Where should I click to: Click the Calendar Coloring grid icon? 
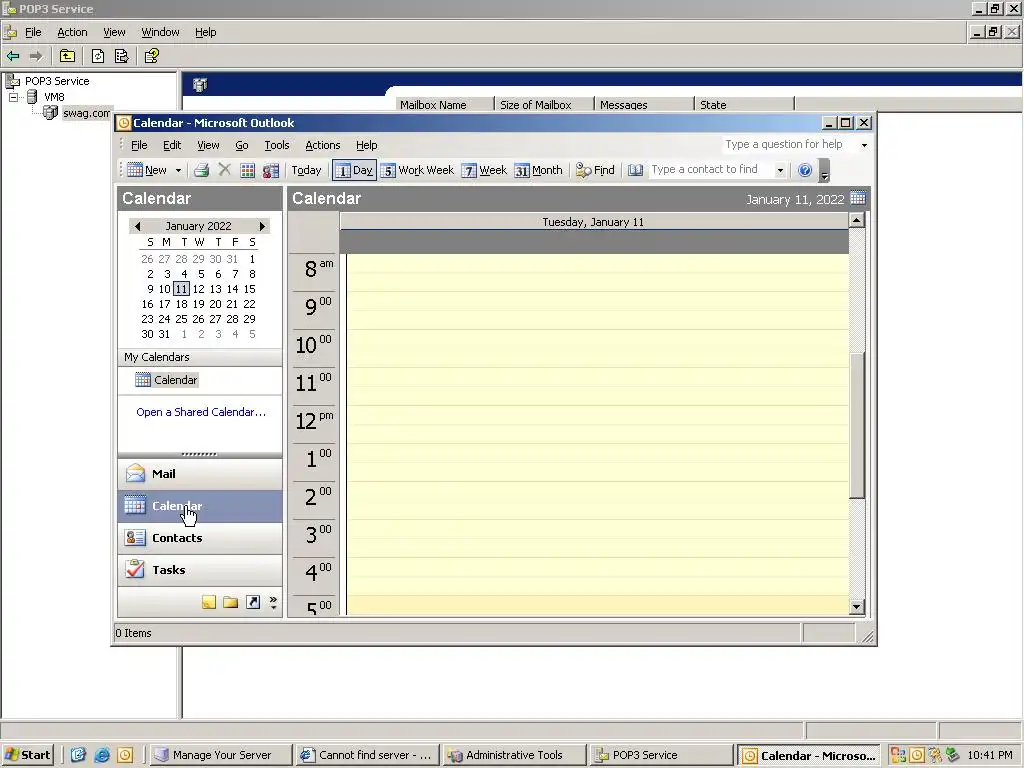(248, 170)
